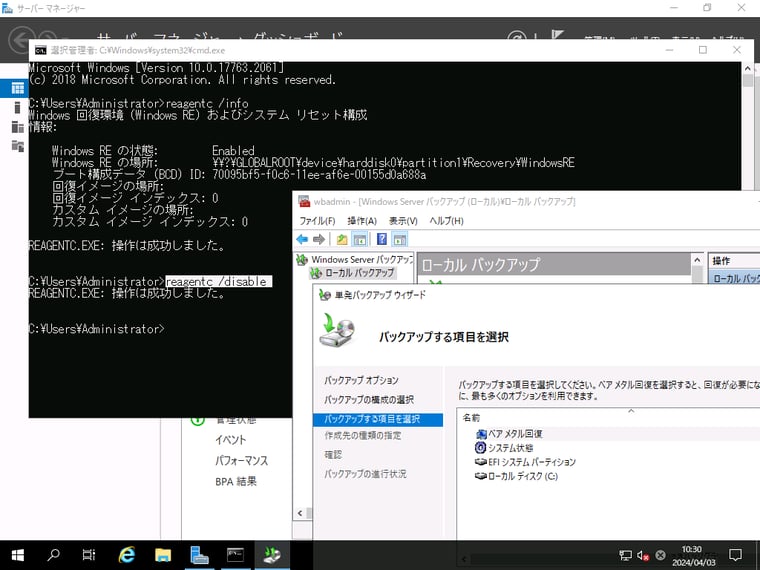760x570 pixels.
Task: Open イベント link in Server Manager tile
Action: [231, 440]
